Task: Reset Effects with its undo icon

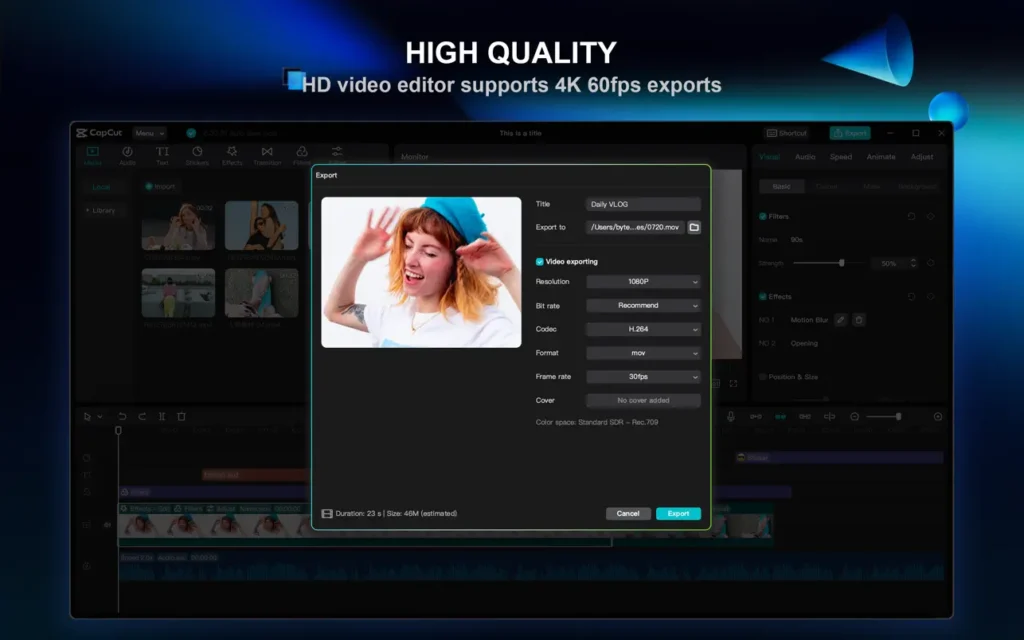Action: click(x=911, y=296)
